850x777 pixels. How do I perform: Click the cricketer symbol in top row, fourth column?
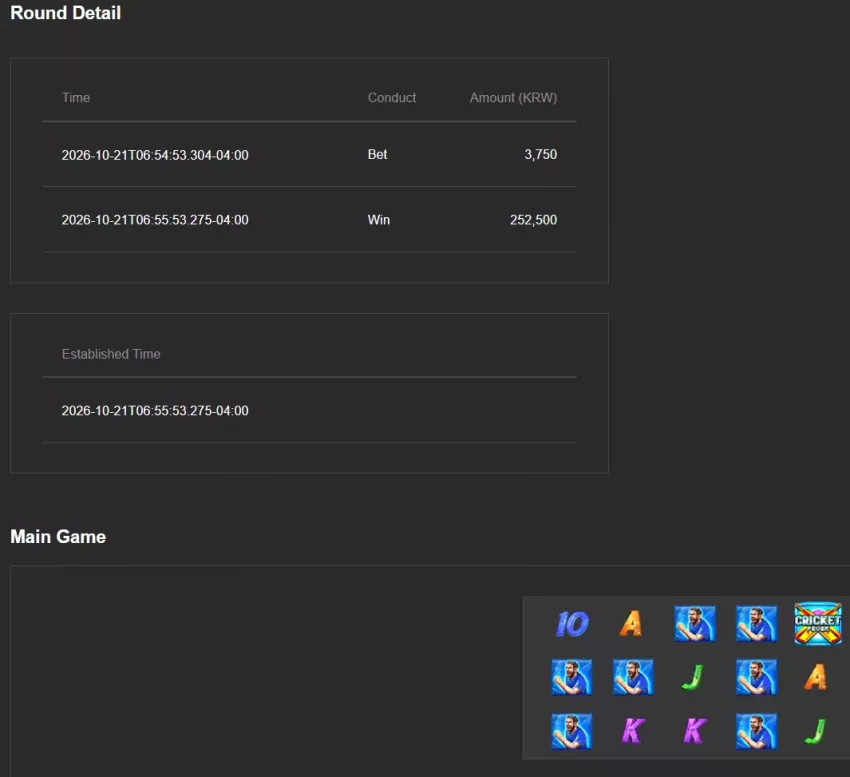(756, 624)
